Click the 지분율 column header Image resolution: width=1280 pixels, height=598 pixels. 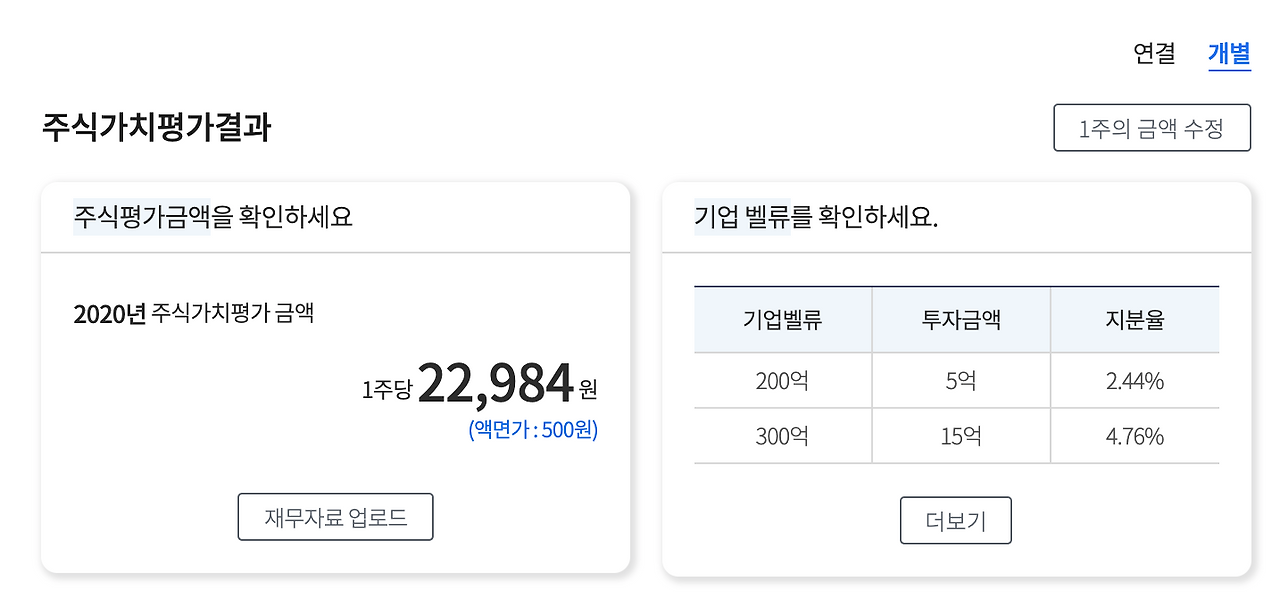pos(1135,318)
